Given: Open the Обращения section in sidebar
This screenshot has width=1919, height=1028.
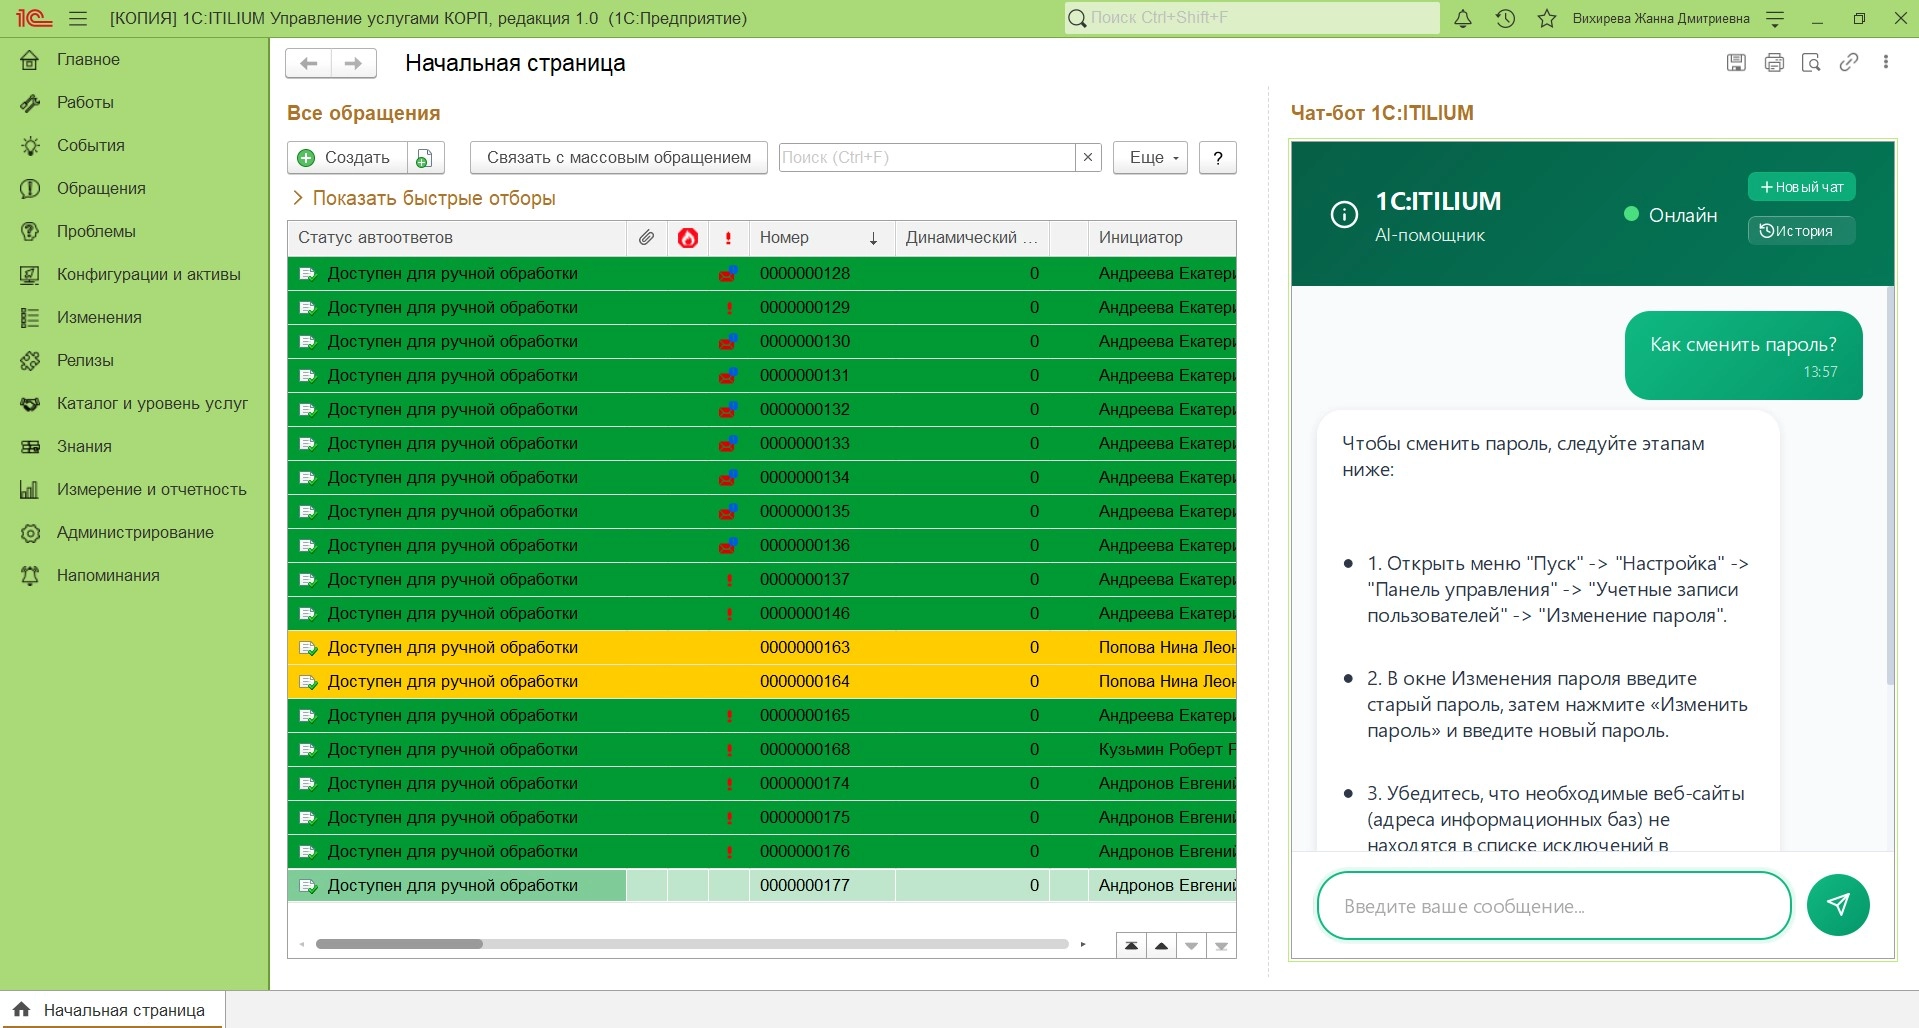Looking at the screenshot, I should [101, 188].
